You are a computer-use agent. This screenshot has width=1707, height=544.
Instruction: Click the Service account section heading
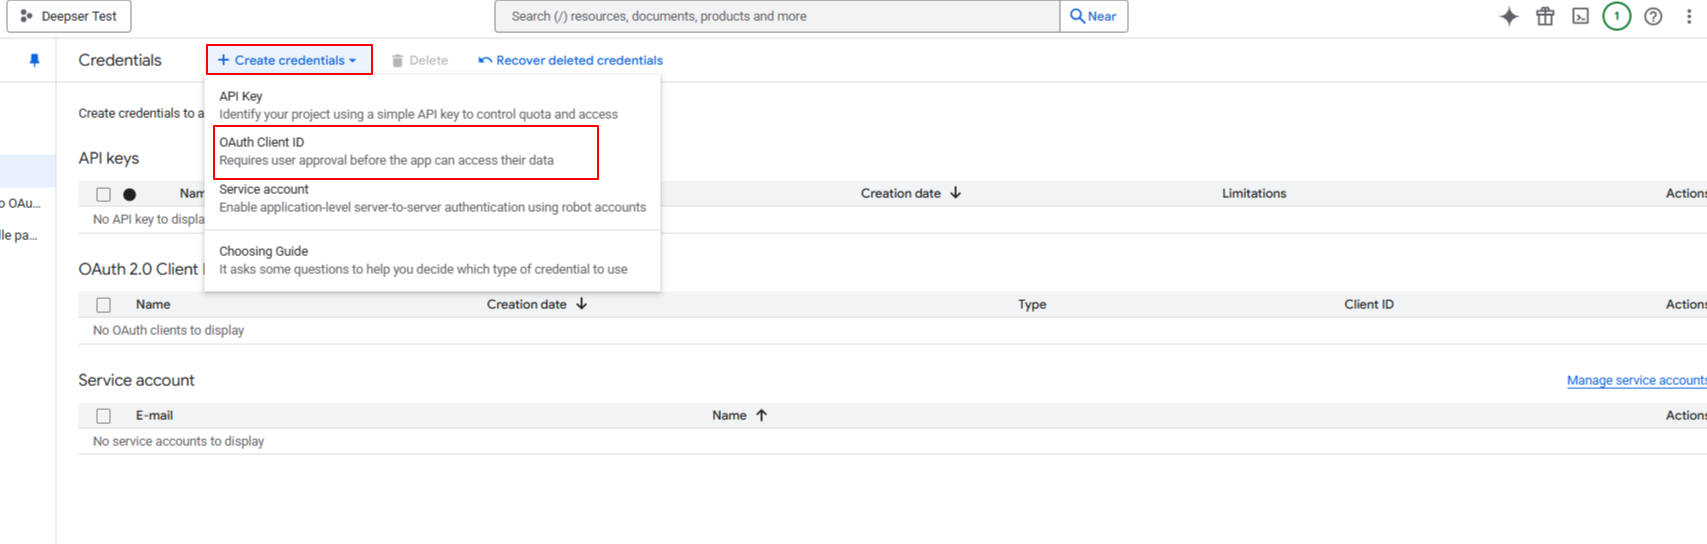click(136, 380)
